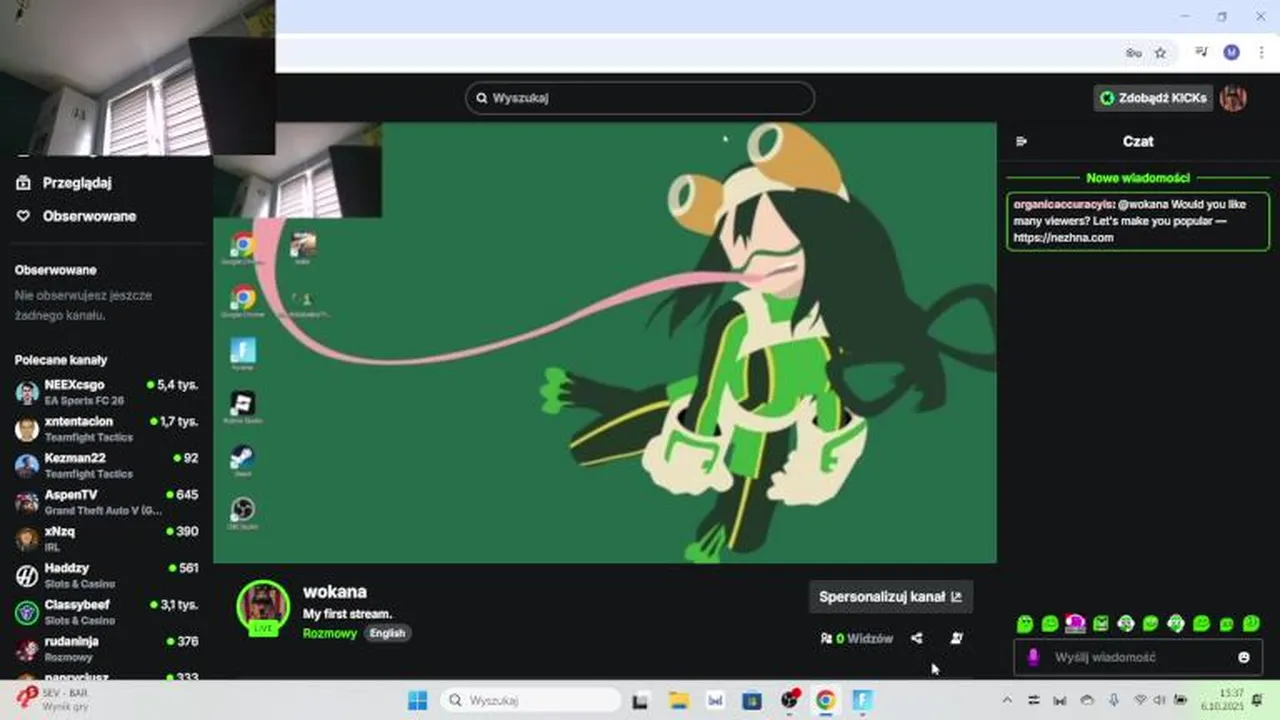1280x720 pixels.
Task: Open Spersonalizuj kanał button
Action: 890,597
